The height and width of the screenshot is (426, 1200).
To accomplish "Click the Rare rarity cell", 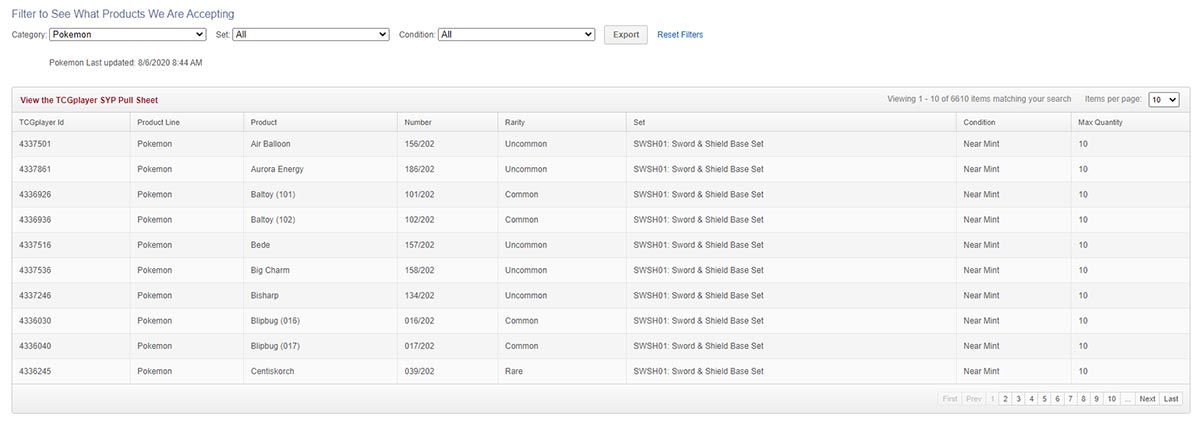I will pyautogui.click(x=562, y=371).
